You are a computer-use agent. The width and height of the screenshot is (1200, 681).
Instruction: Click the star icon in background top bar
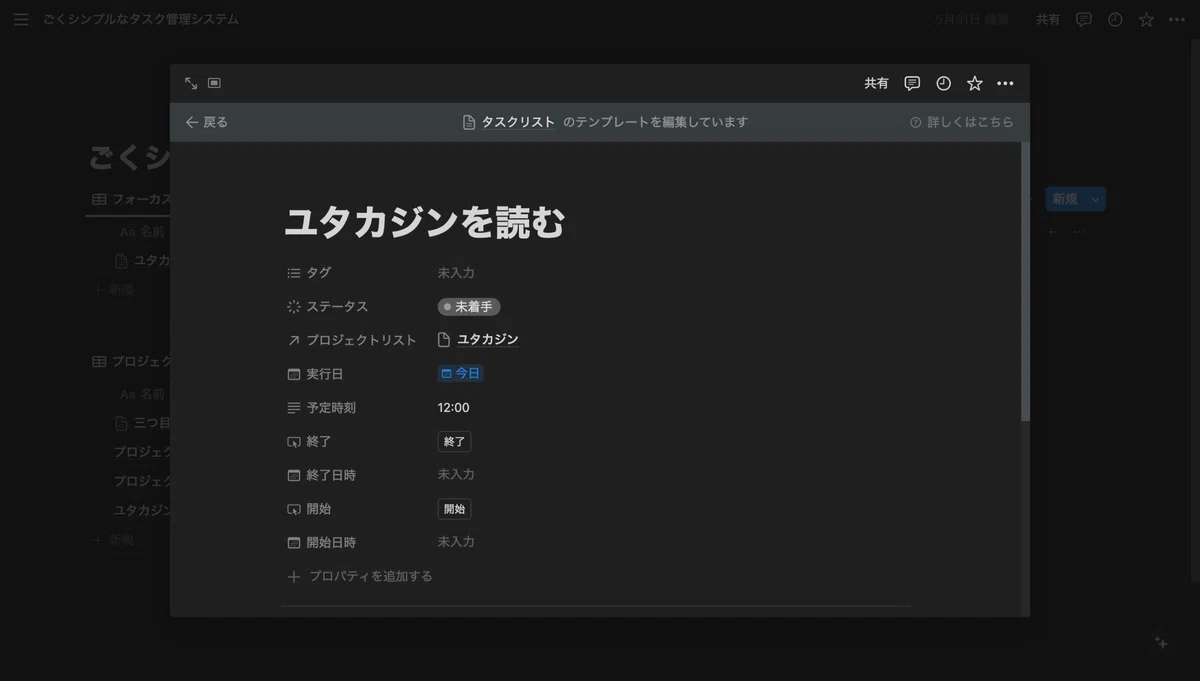tap(1146, 19)
